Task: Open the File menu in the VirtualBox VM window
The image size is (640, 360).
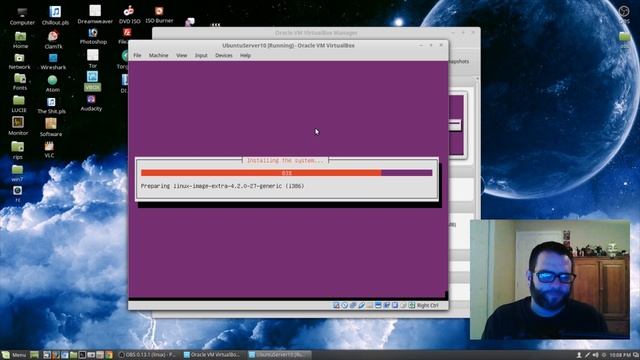Action: click(x=137, y=55)
